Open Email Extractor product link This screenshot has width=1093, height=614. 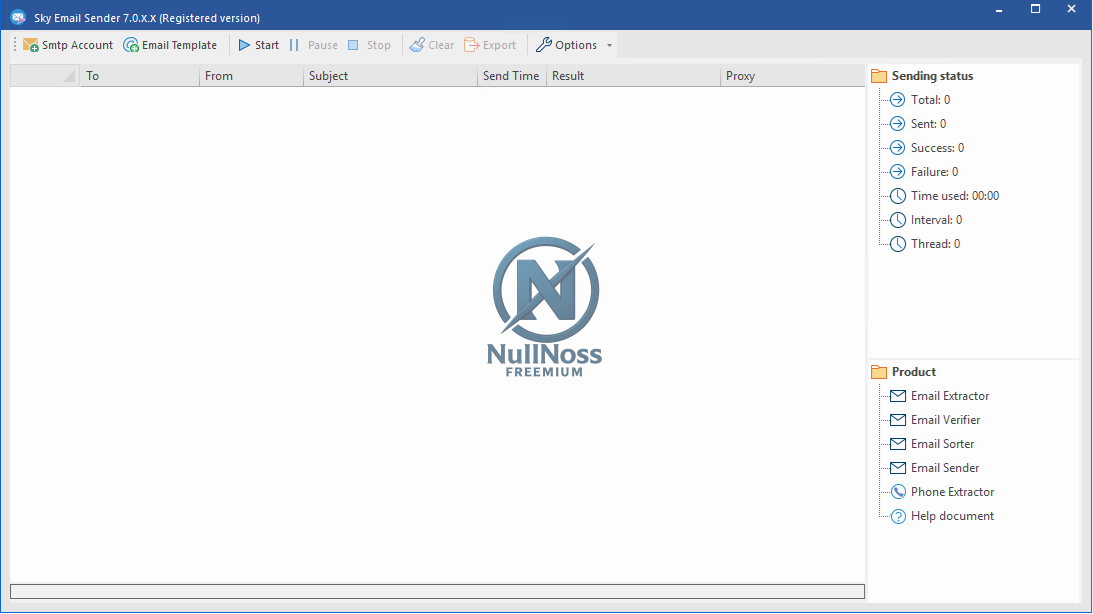coord(949,396)
